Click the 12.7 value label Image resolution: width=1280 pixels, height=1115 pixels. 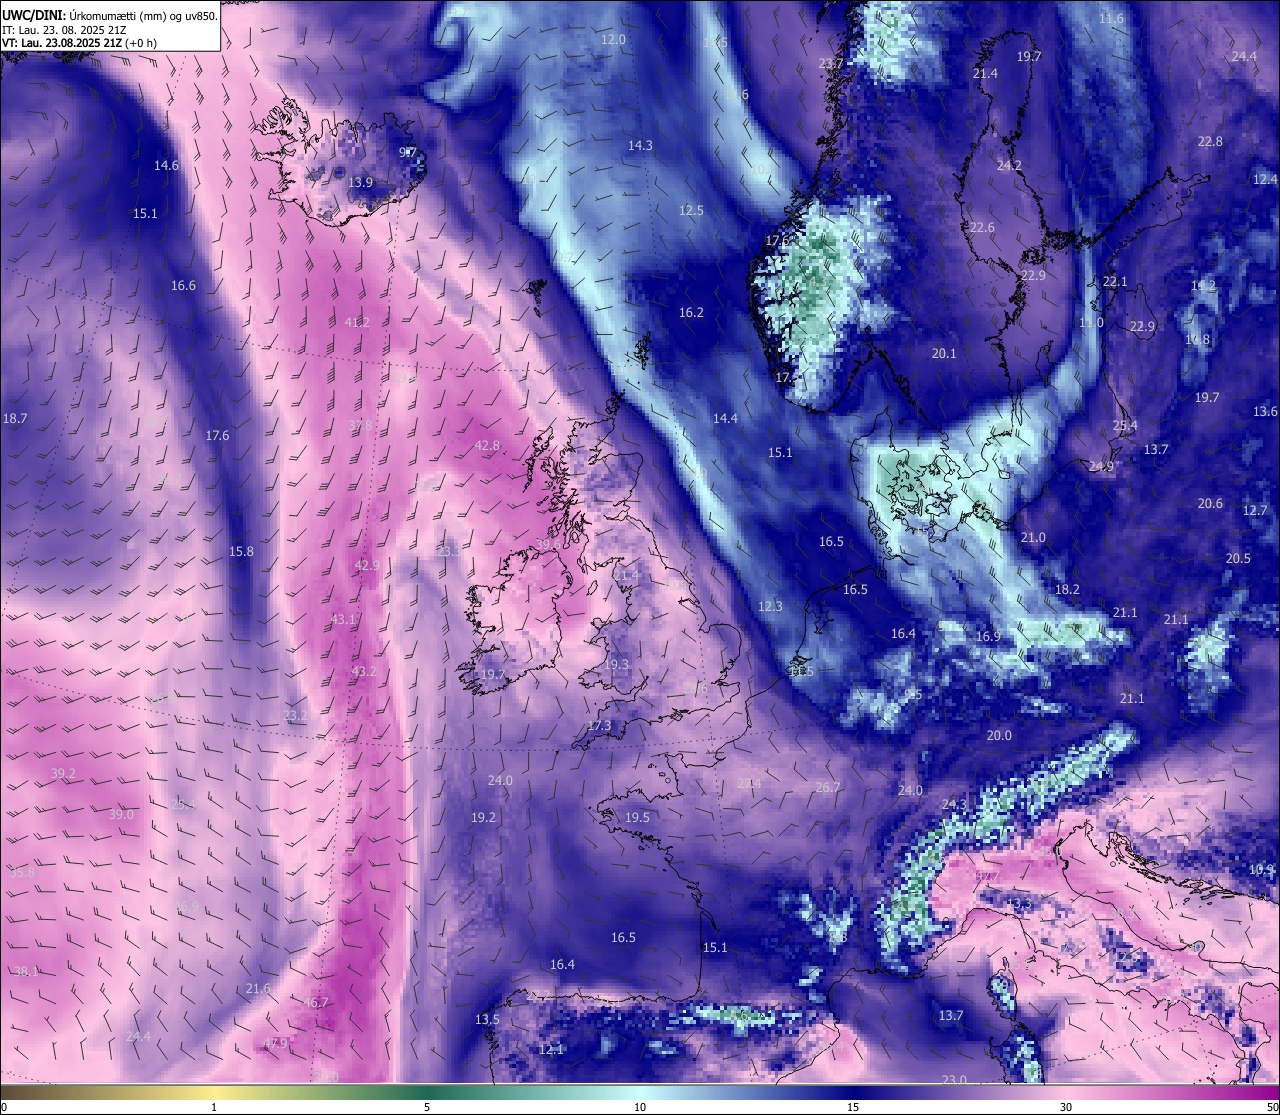pyautogui.click(x=1255, y=510)
